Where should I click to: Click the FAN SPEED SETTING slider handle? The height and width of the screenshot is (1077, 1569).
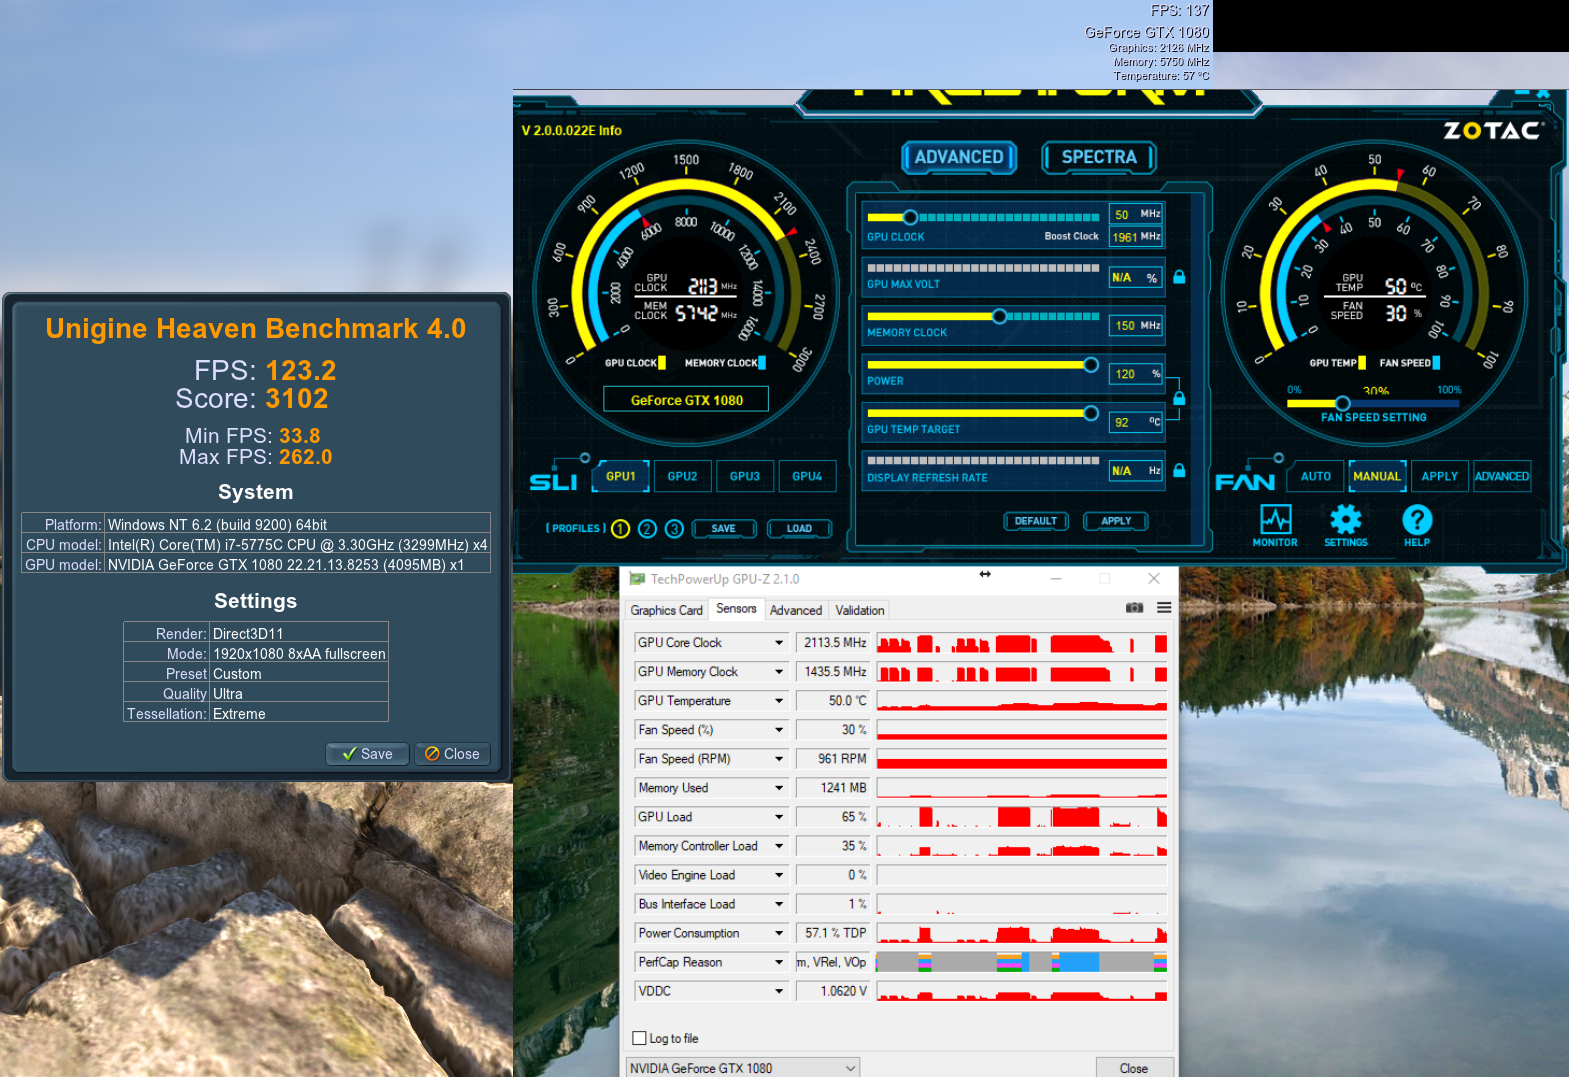pyautogui.click(x=1343, y=404)
